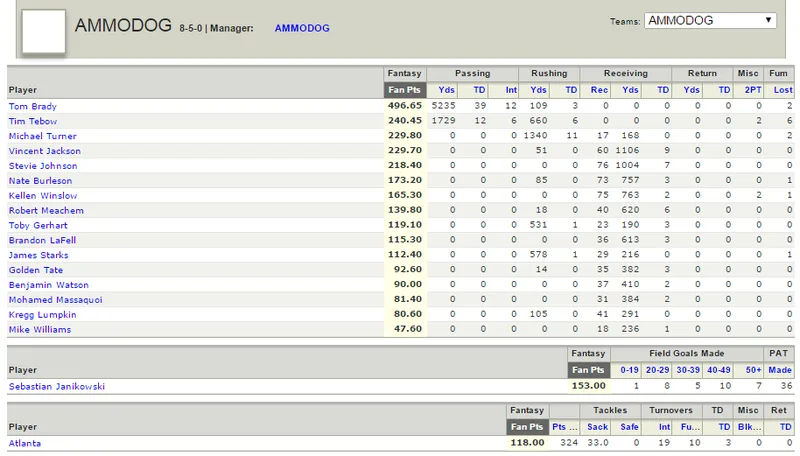Sort by 0-19 field goals column
The height and width of the screenshot is (456, 800).
[629, 370]
